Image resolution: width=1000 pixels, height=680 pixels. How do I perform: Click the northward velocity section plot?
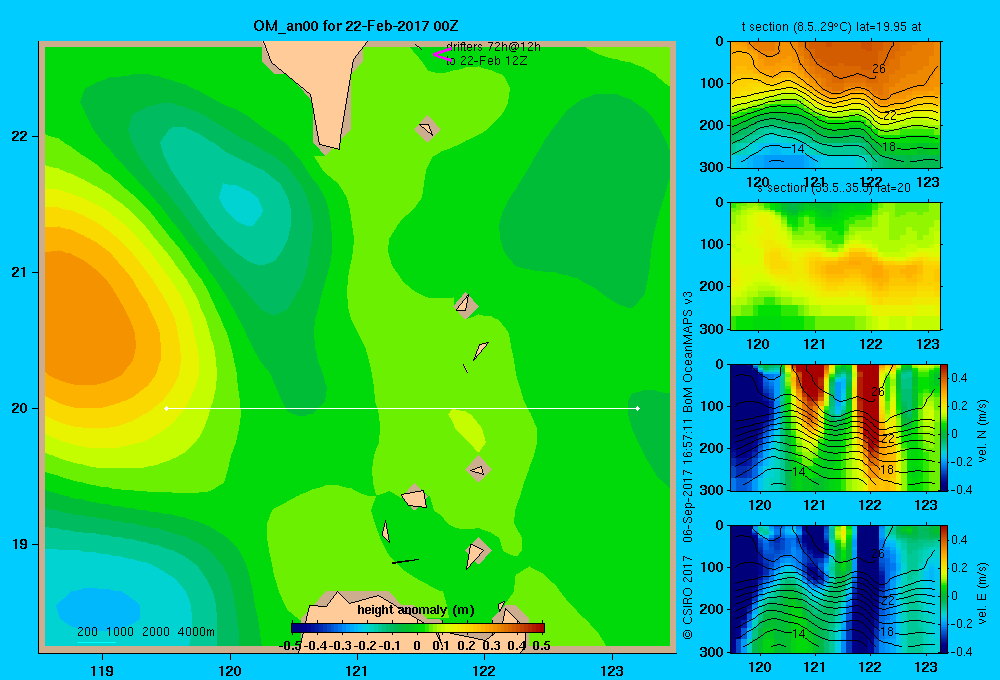[x=835, y=427]
